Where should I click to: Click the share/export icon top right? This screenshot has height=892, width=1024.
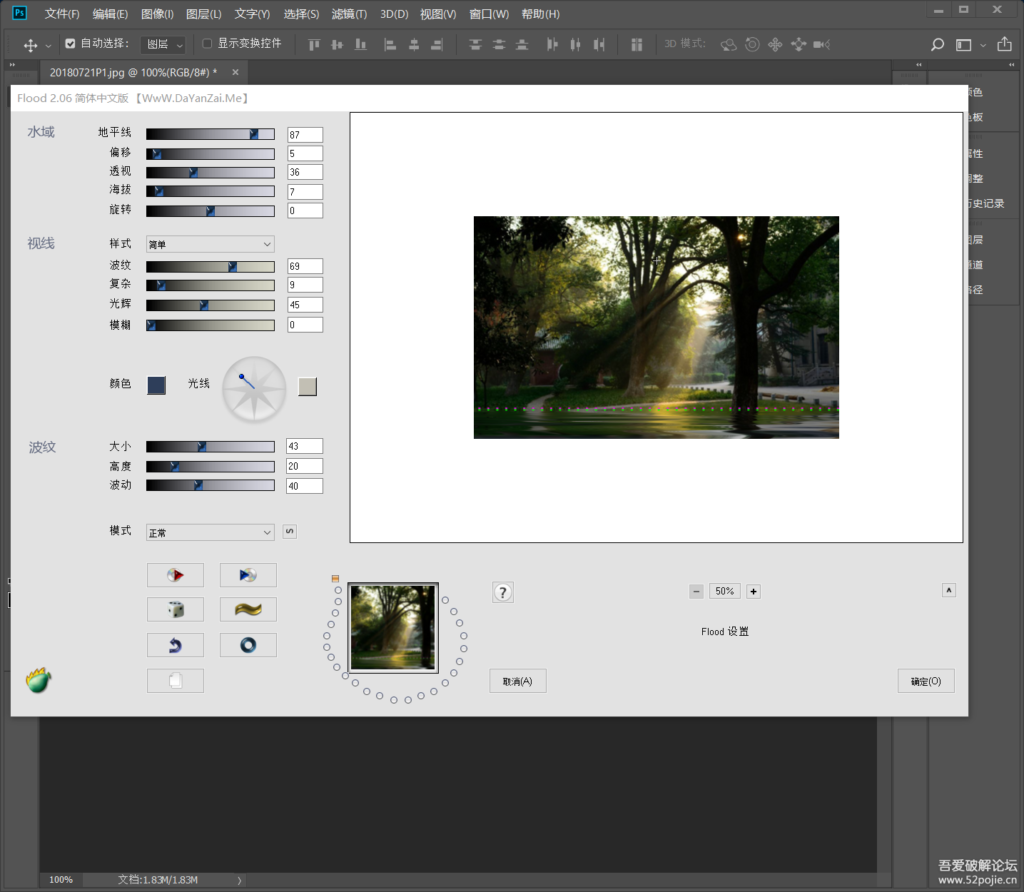tap(1004, 44)
